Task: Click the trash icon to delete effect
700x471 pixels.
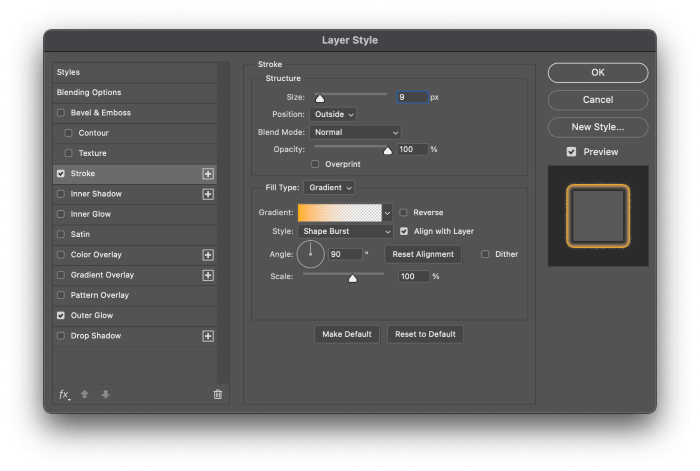Action: point(217,395)
